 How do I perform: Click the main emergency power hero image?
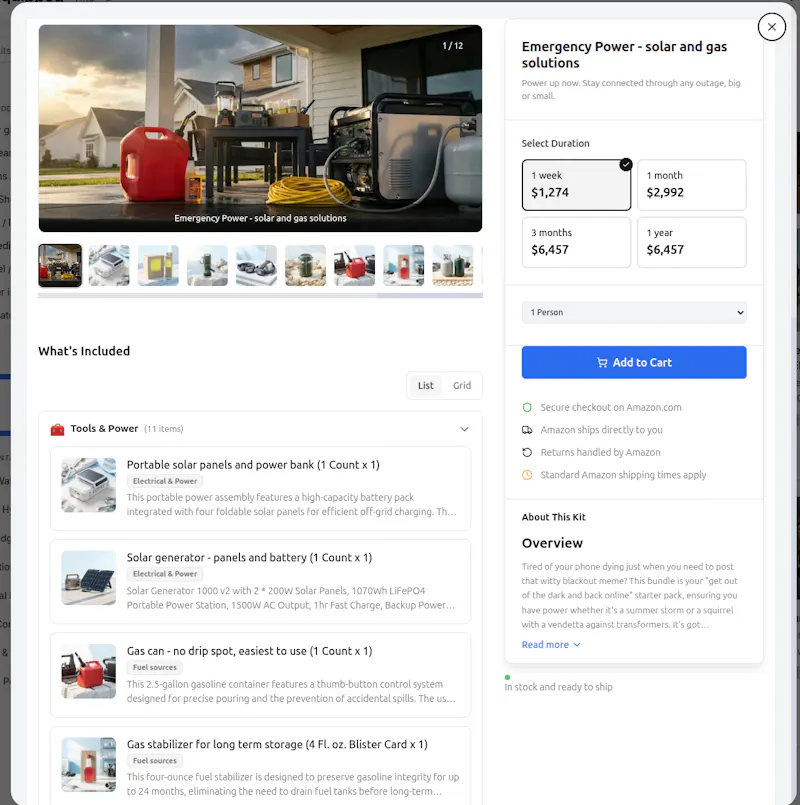pos(260,128)
